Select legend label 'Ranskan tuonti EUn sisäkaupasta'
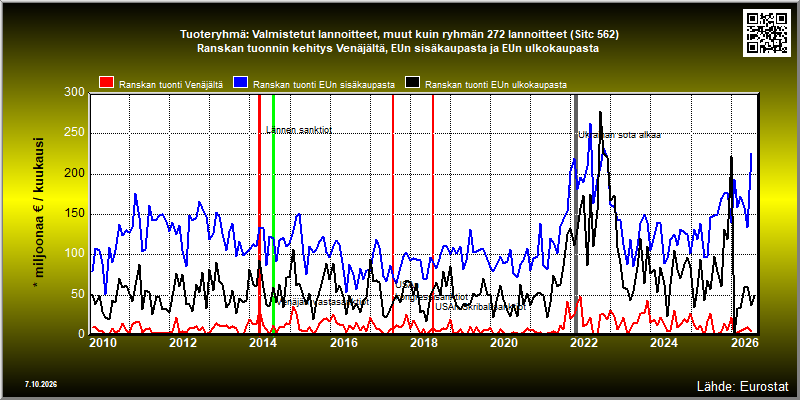This screenshot has width=800, height=400. click(x=324, y=85)
